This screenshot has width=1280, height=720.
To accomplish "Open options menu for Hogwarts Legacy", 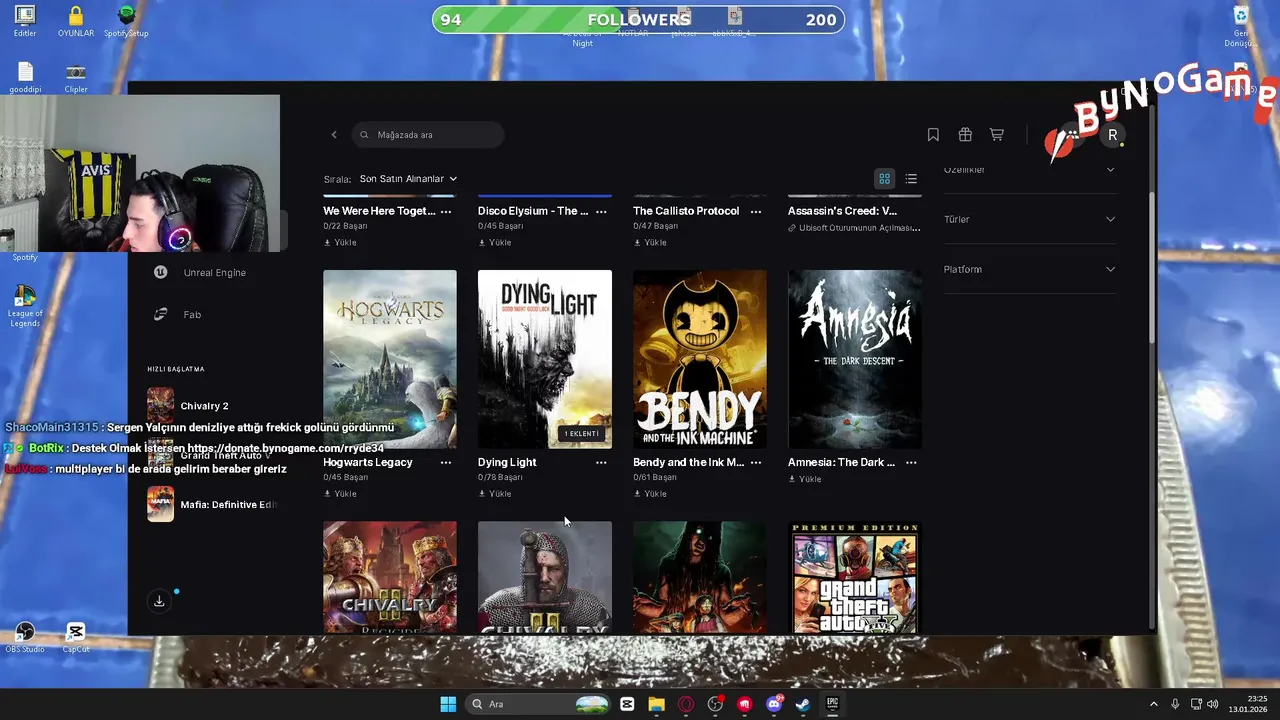I will point(446,462).
